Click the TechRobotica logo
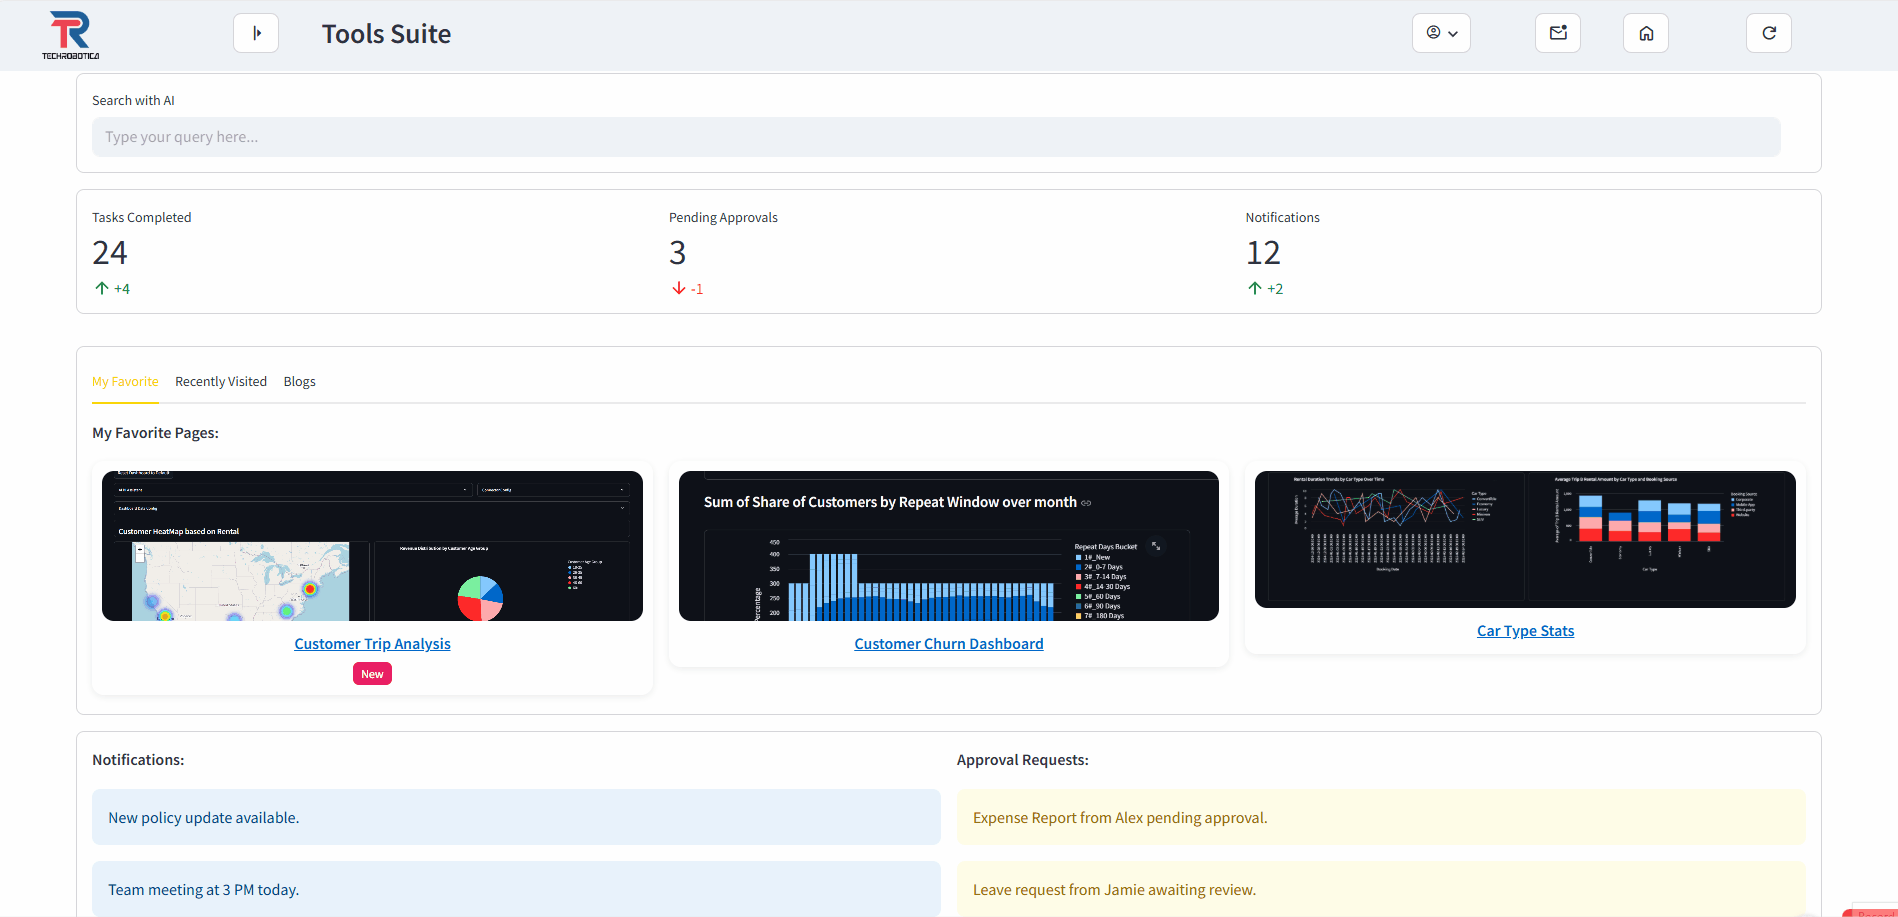Viewport: 1898px width, 917px height. (x=70, y=35)
